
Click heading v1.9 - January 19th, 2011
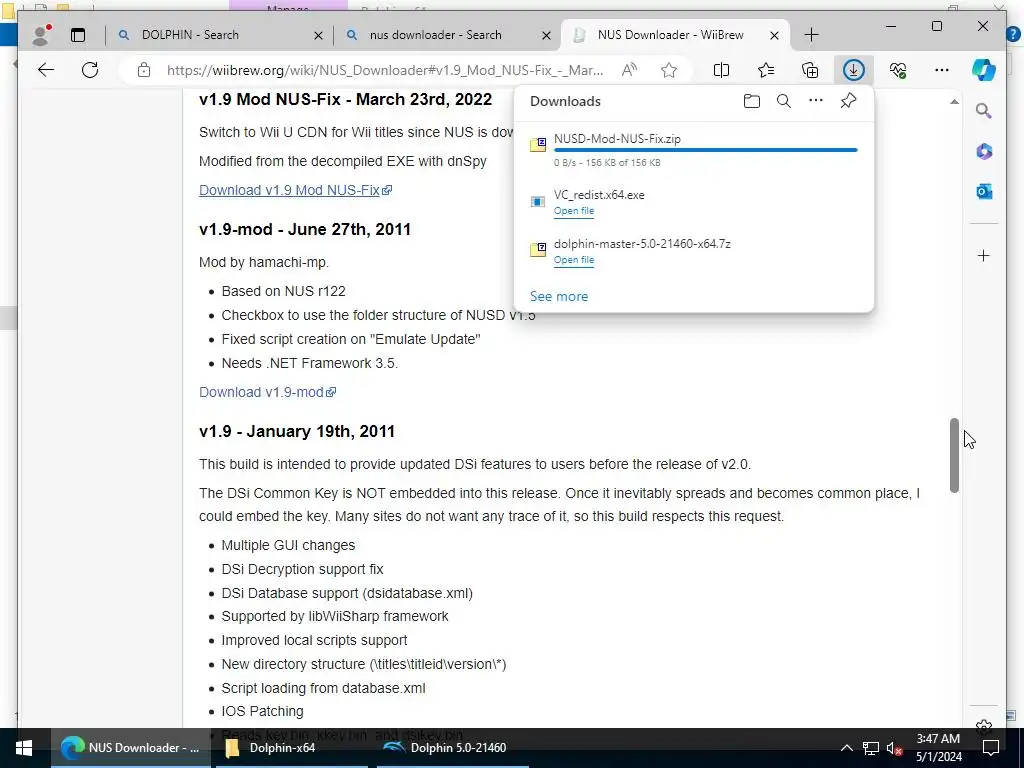click(x=297, y=432)
